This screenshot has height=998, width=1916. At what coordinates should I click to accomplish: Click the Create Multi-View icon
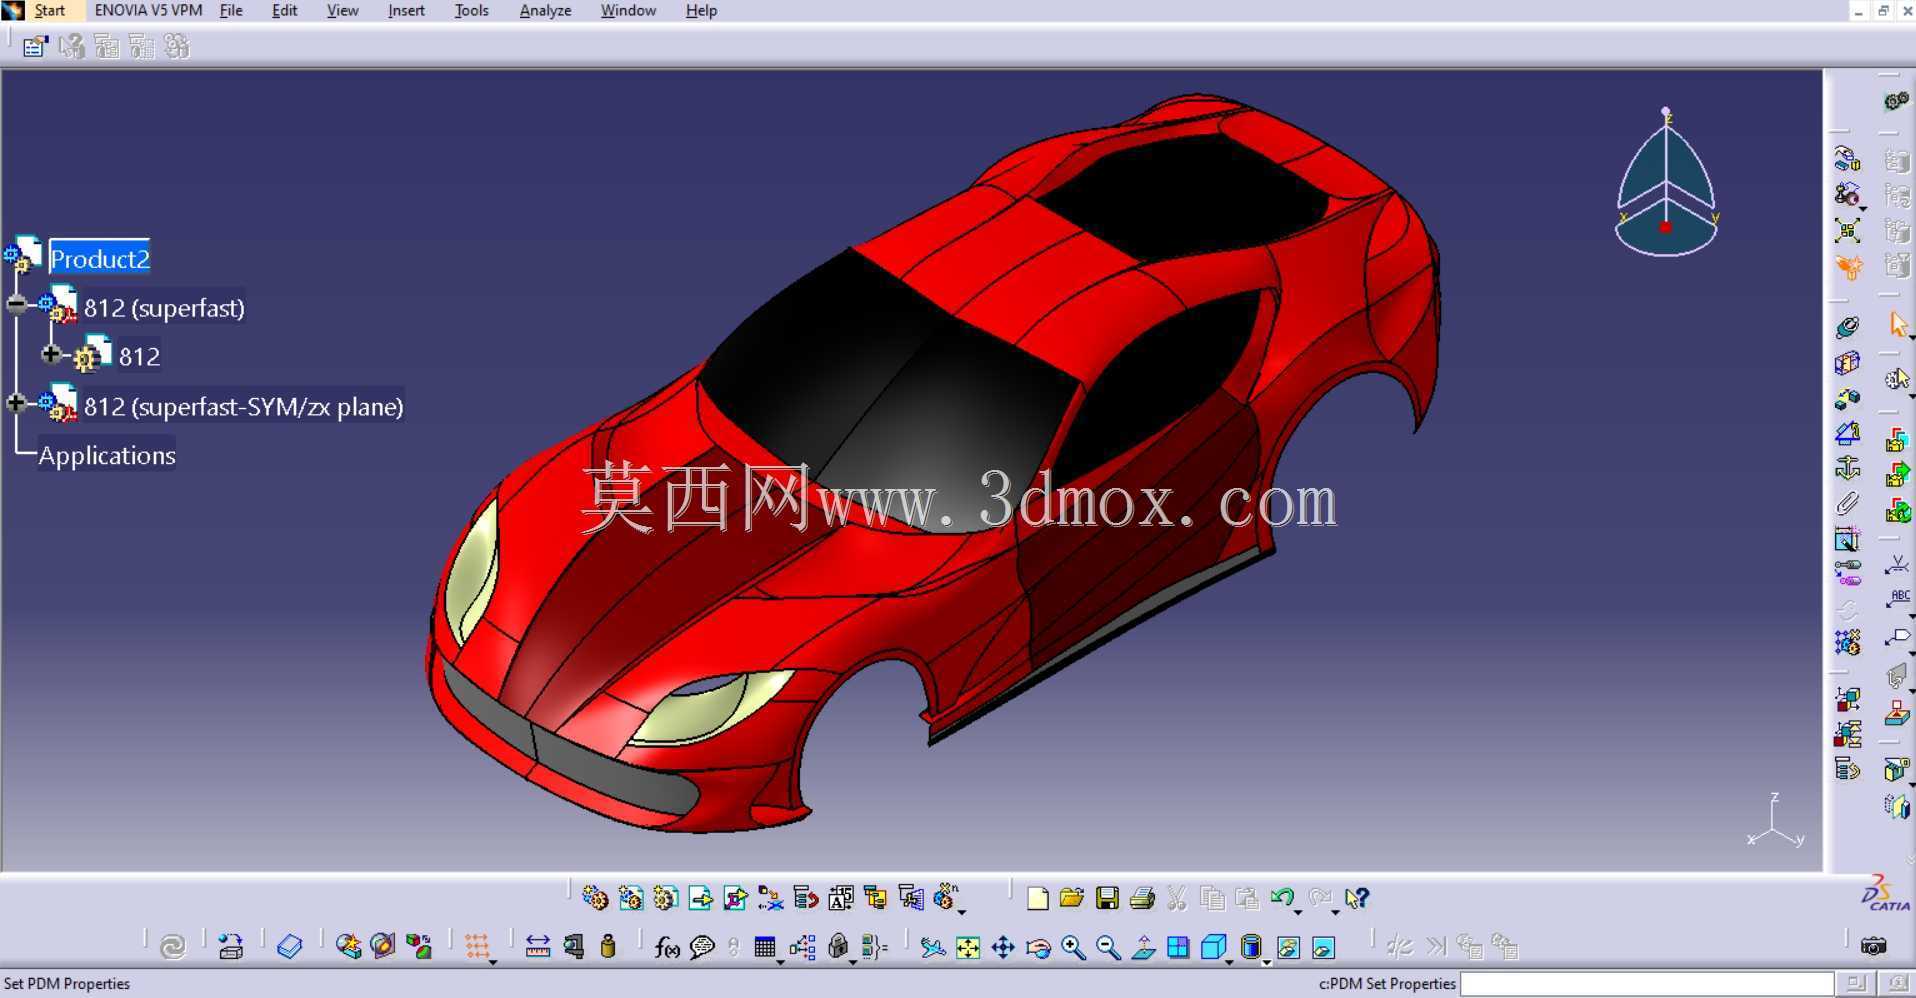click(x=1178, y=947)
